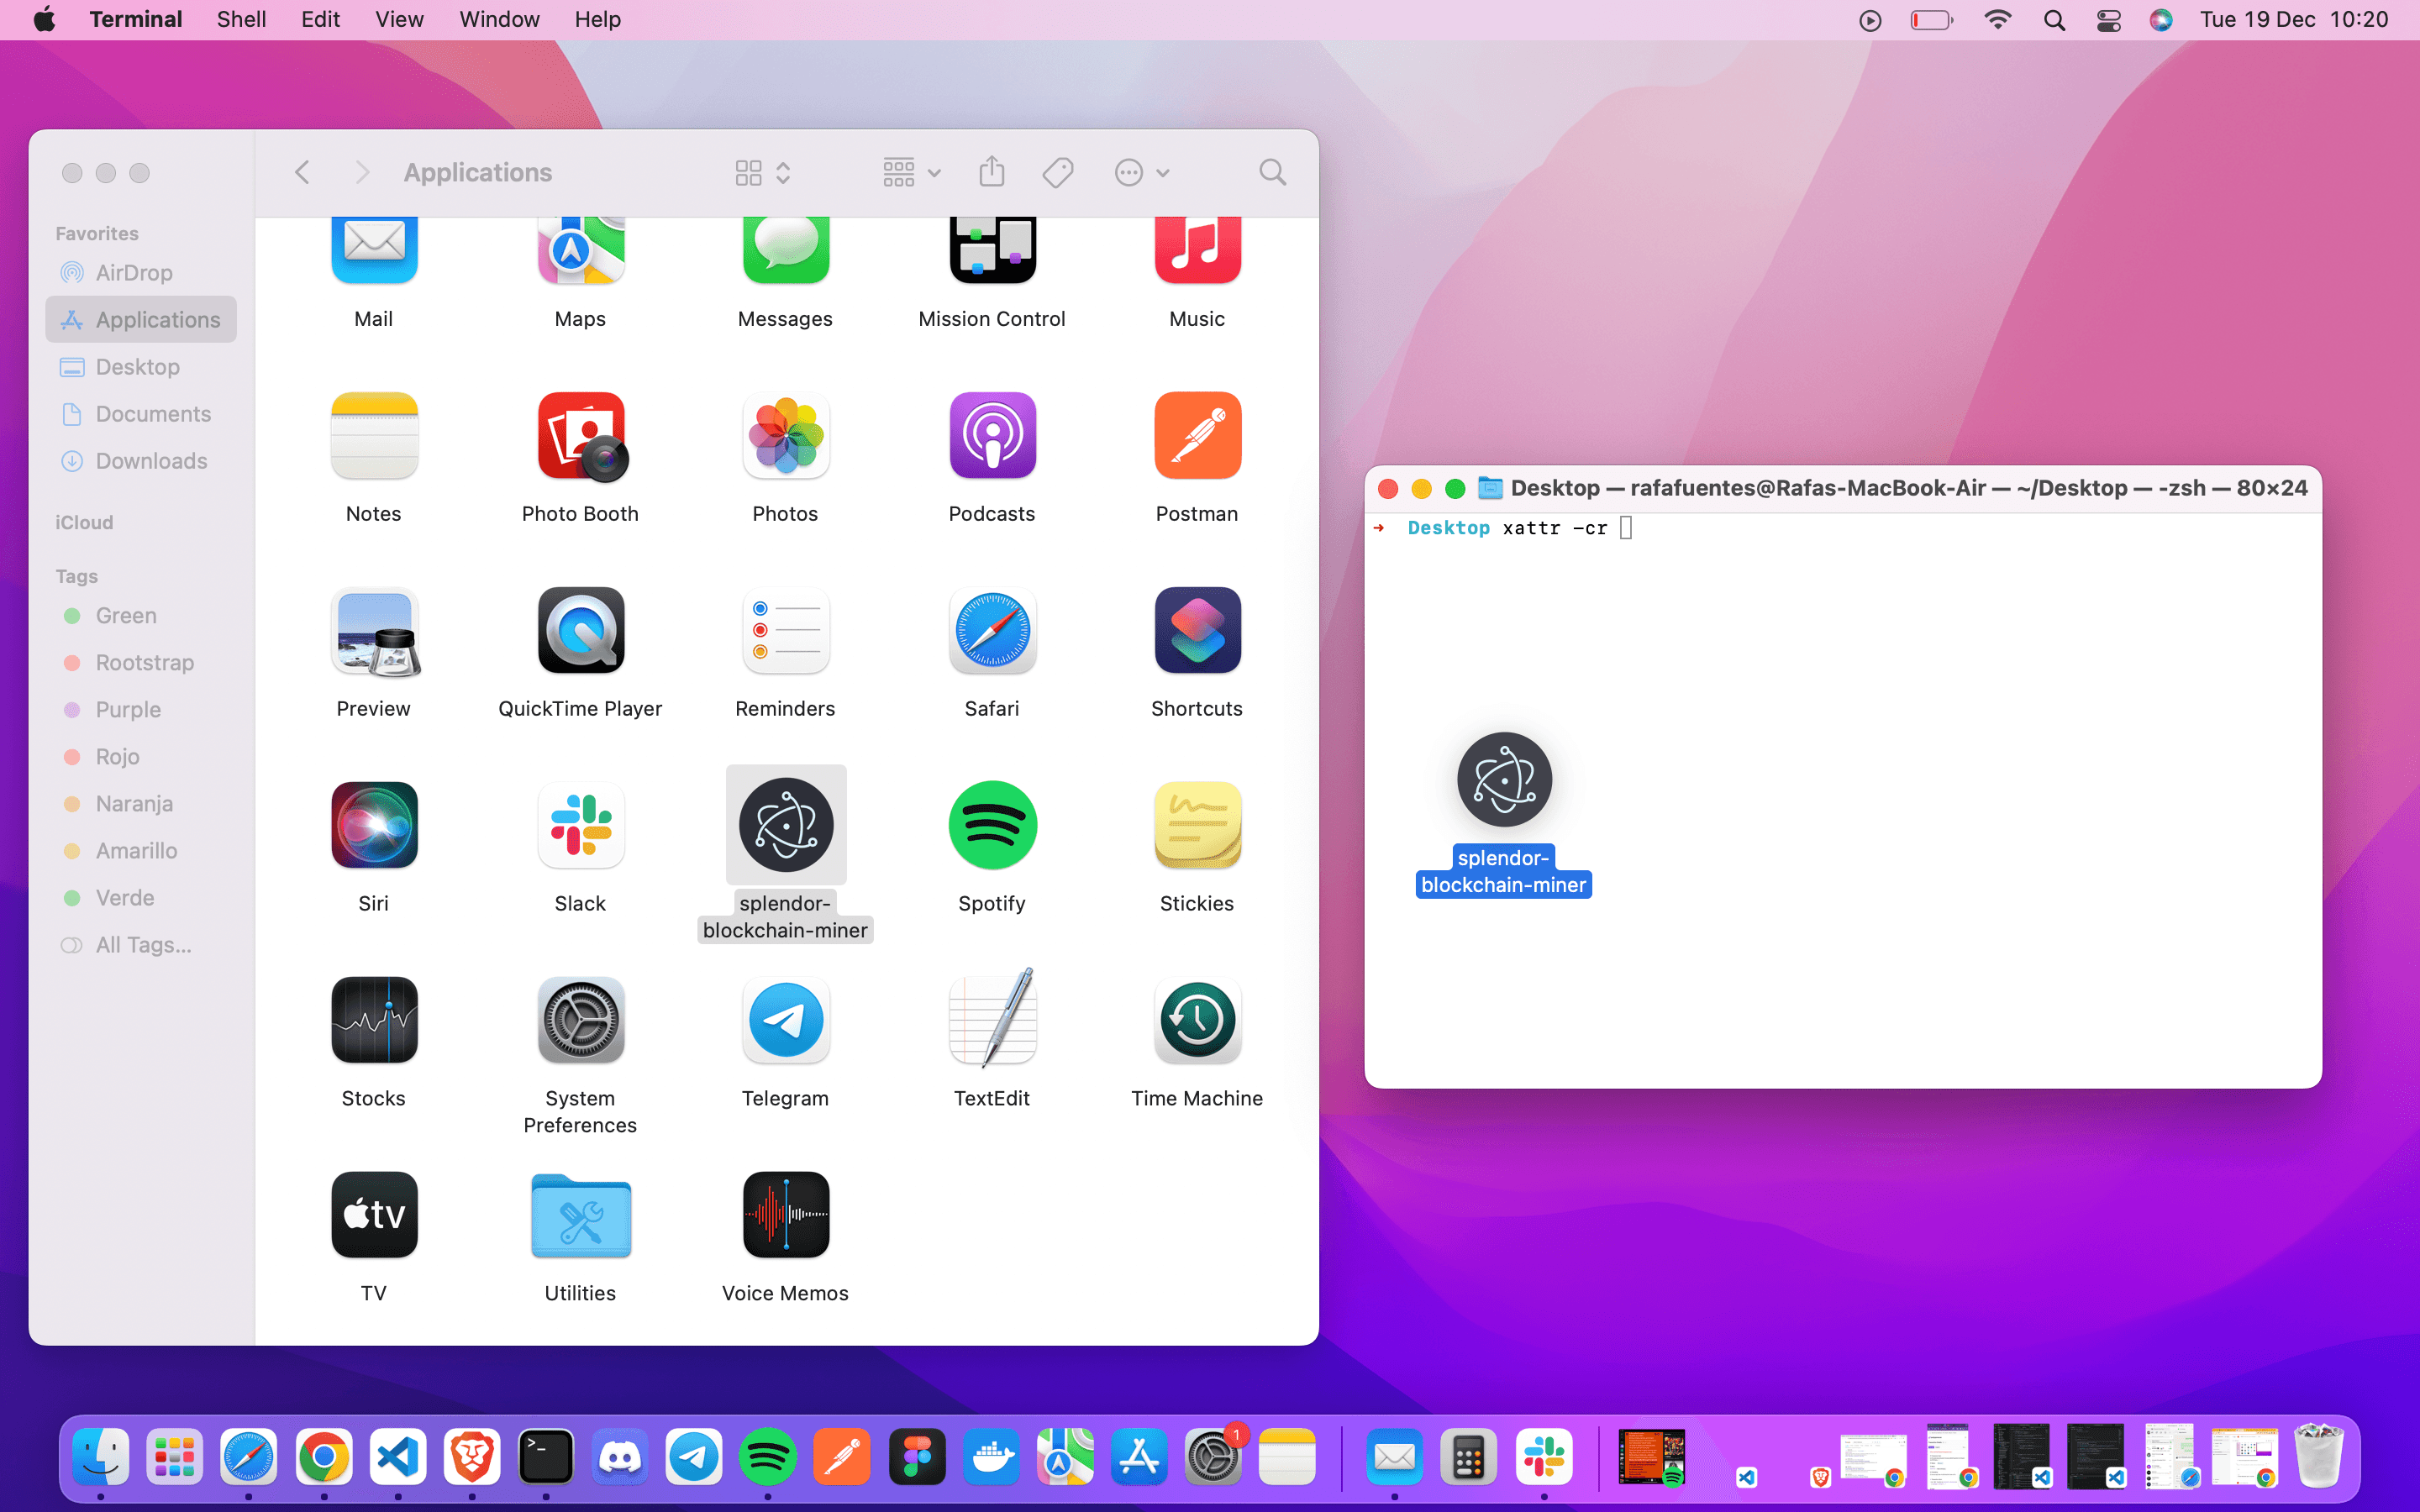The width and height of the screenshot is (2420, 1512).
Task: Select QuickTime Player in Applications
Action: [581, 631]
